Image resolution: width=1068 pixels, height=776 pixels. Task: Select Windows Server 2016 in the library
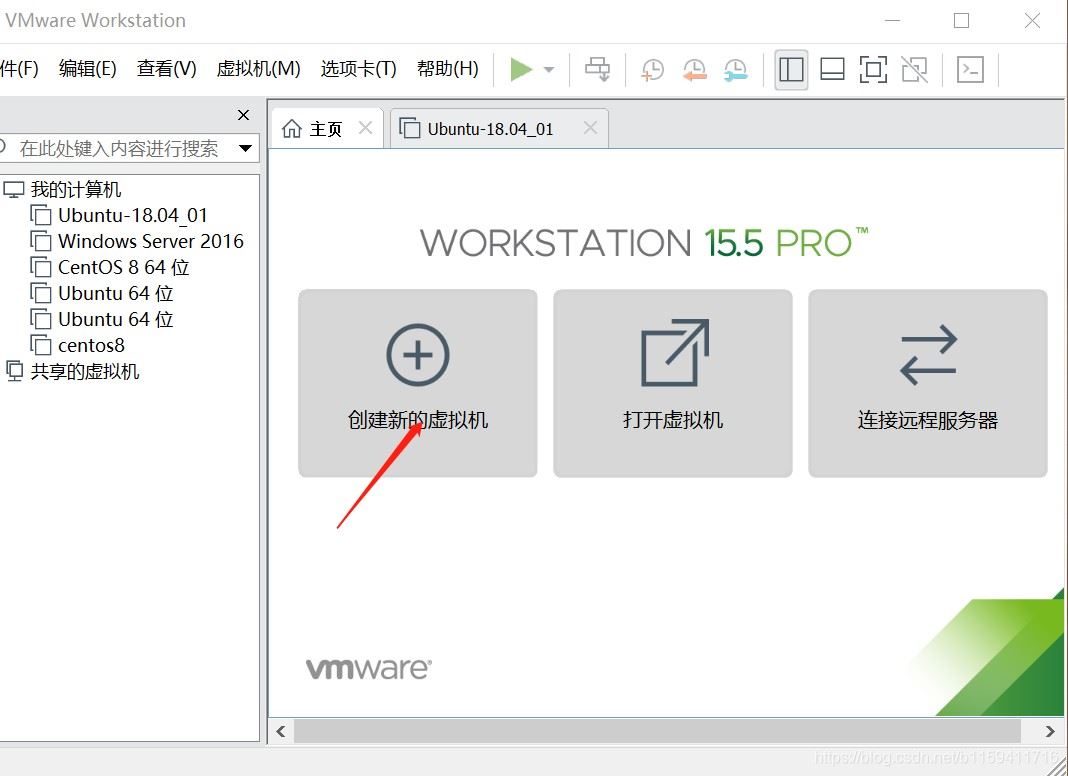pyautogui.click(x=151, y=241)
